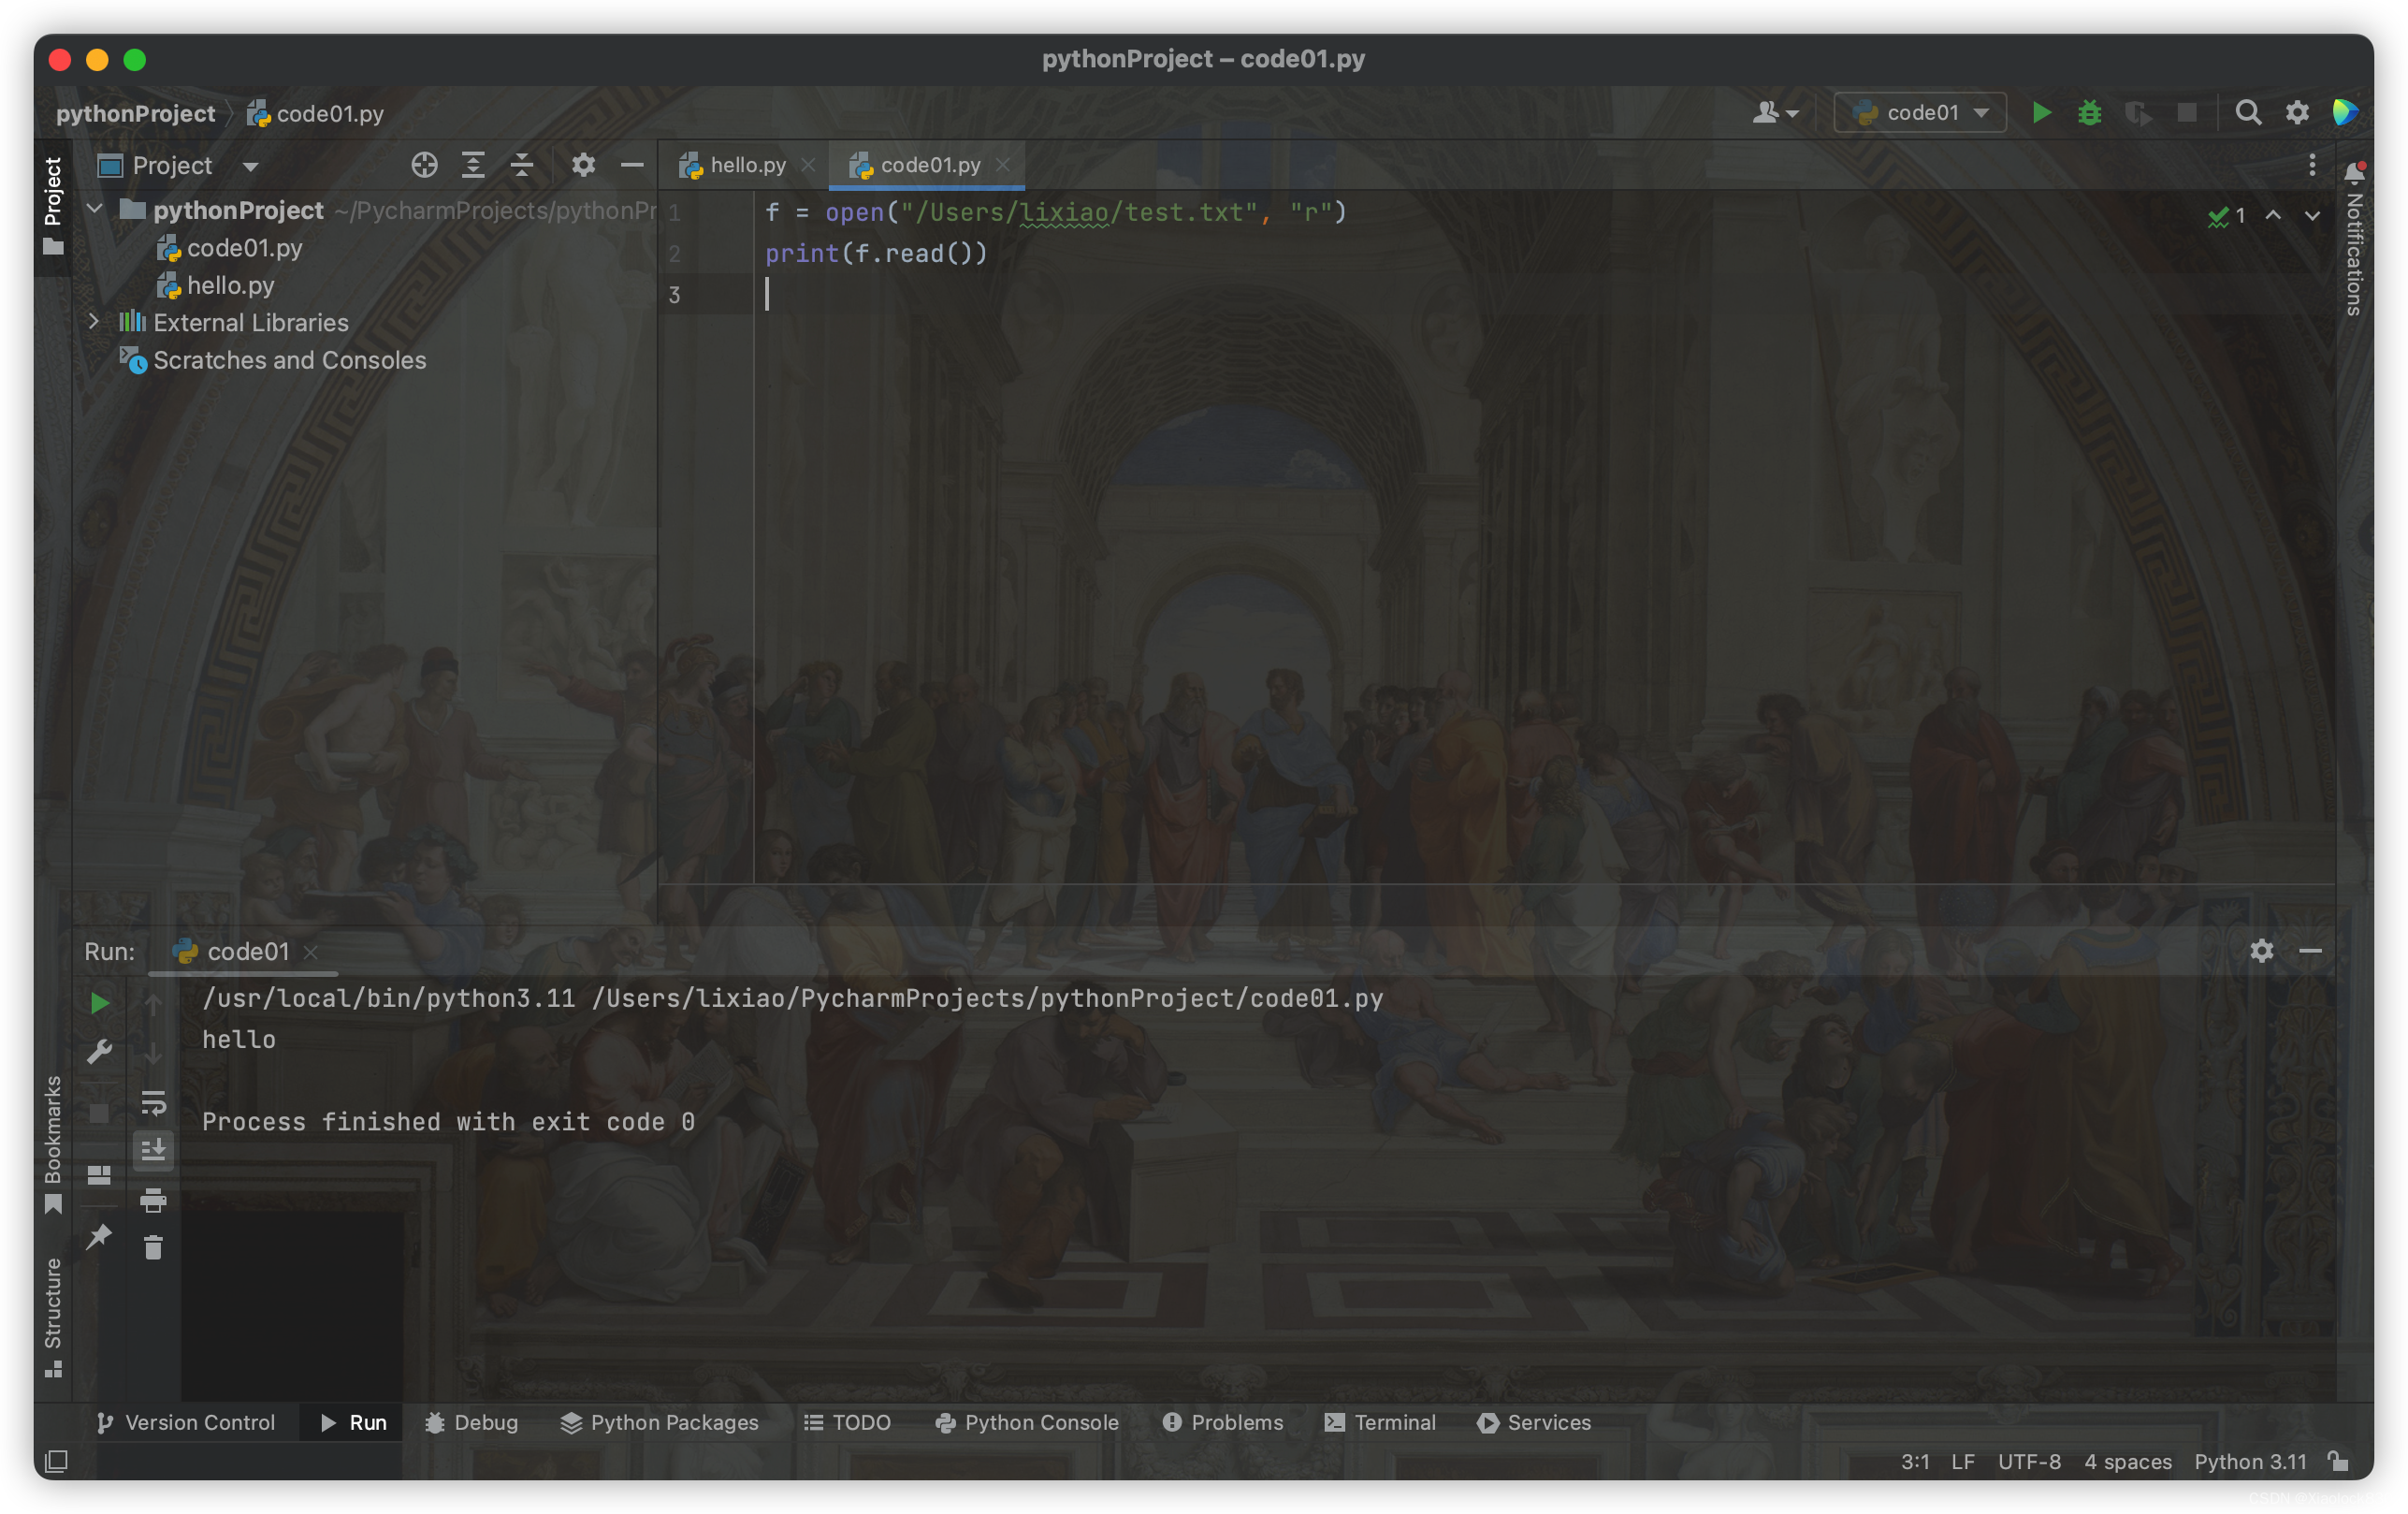Viewport: 2408px width, 1514px height.
Task: Start debugging with the bug icon
Action: tap(2089, 113)
